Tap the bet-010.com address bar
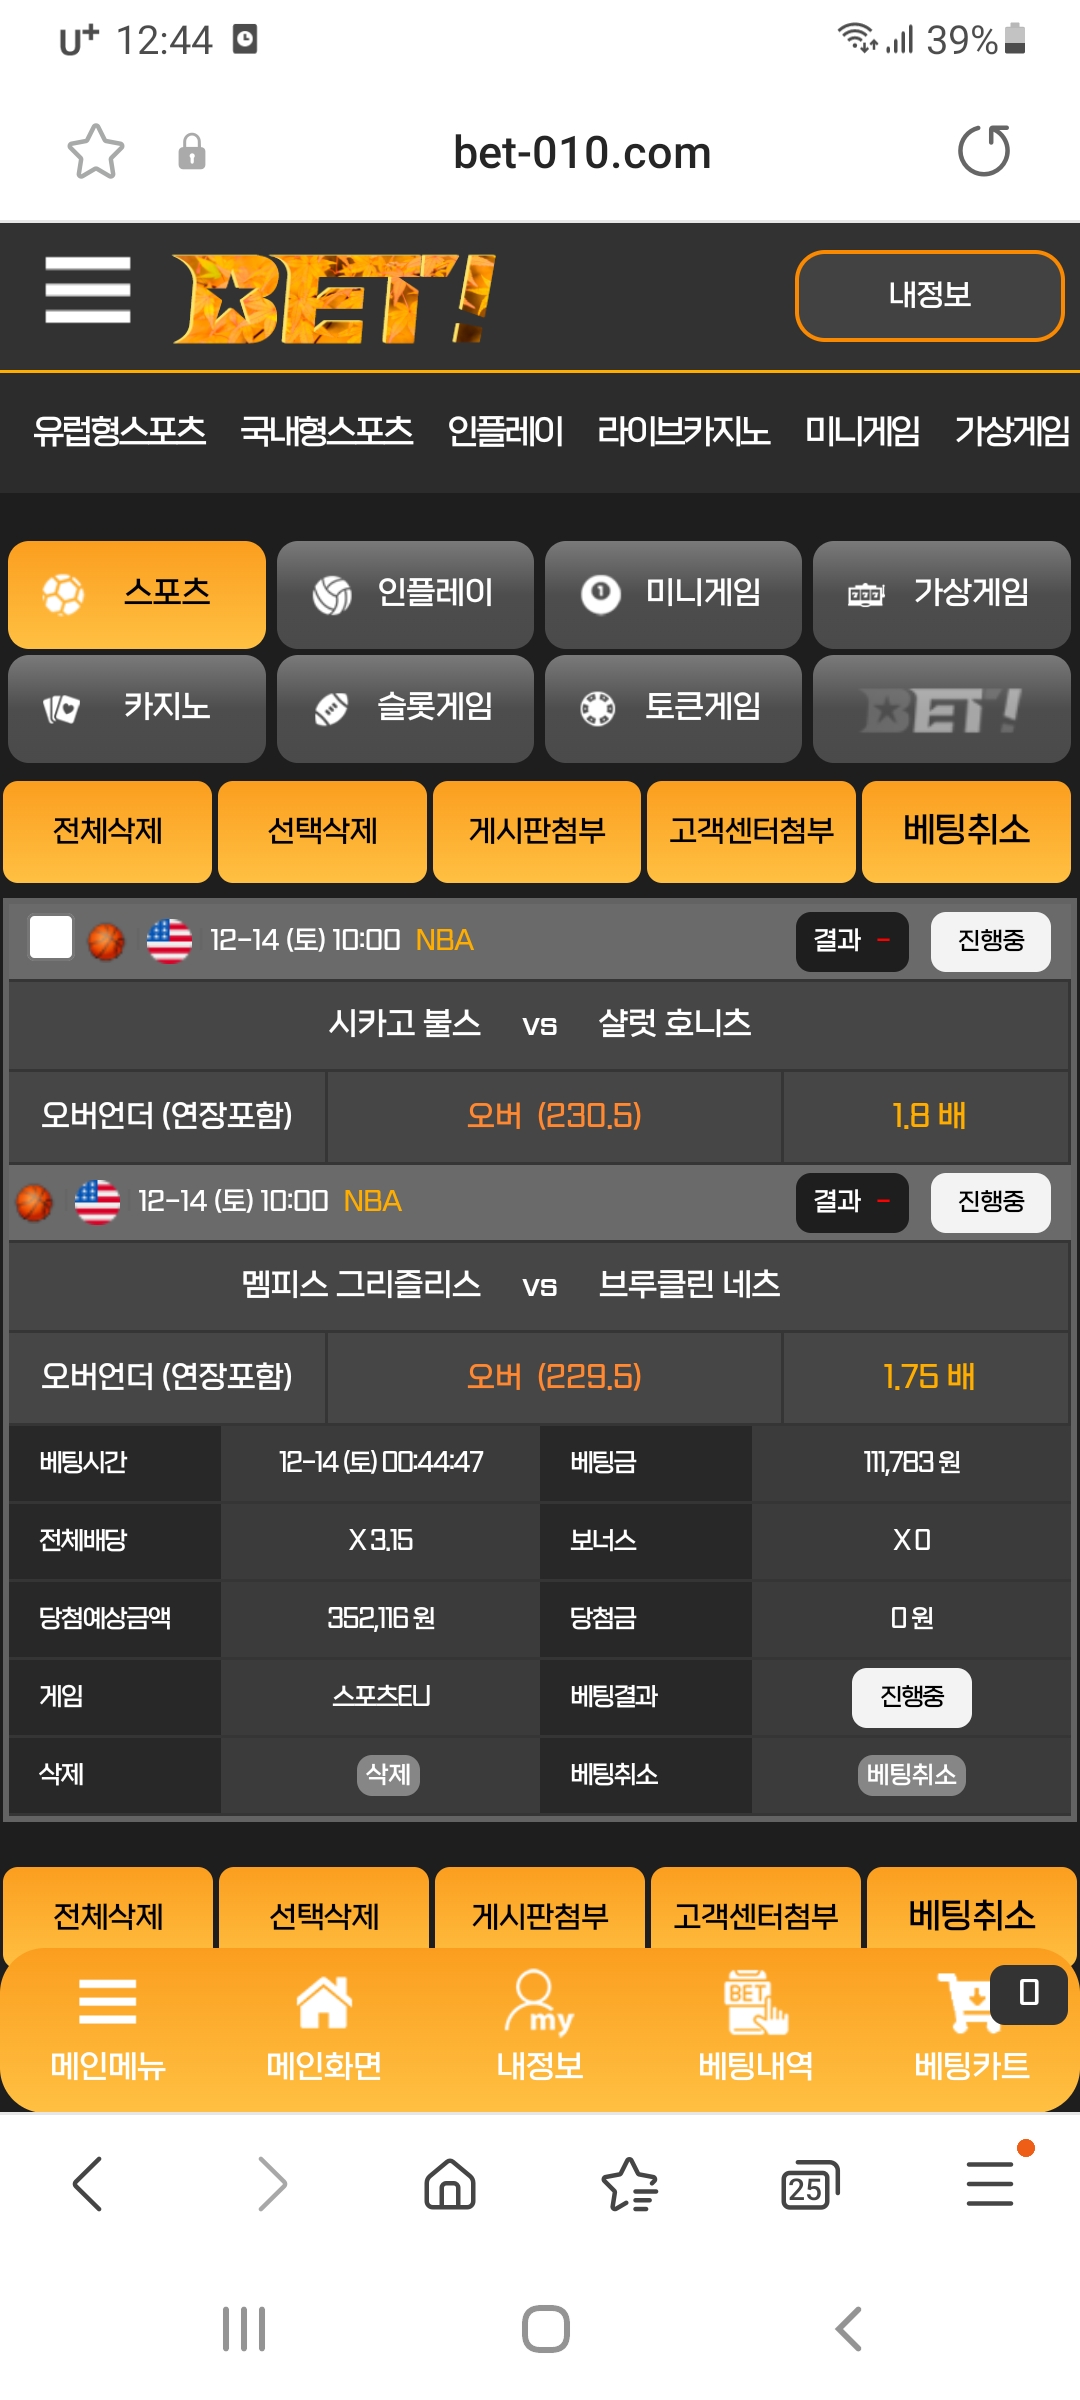The image size is (1080, 2400). [x=582, y=152]
